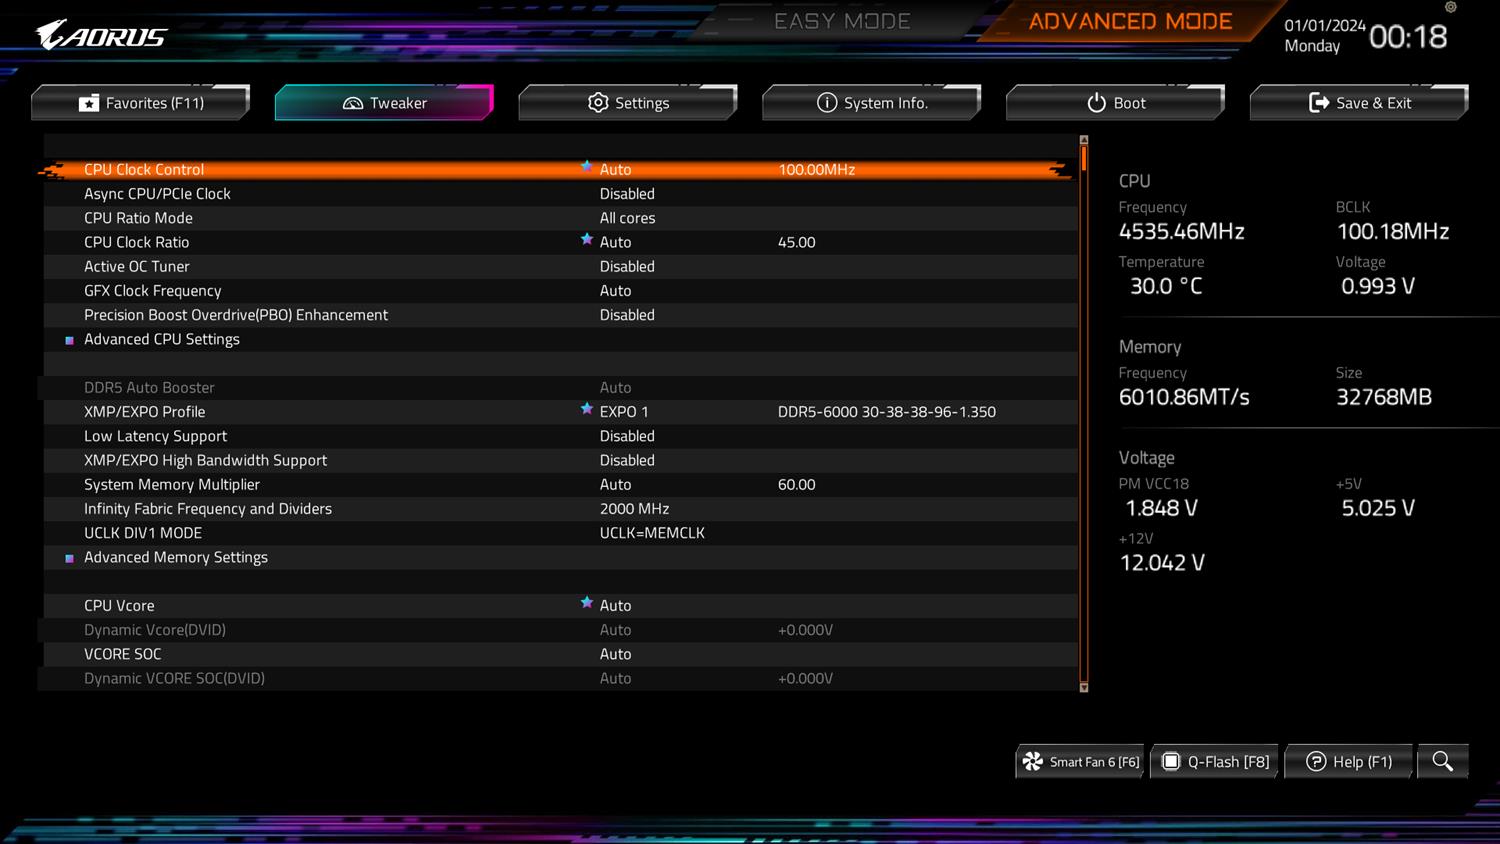Select the Infinity Fabric Frequency 2000 MHz value
The height and width of the screenshot is (844, 1500).
pos(634,509)
